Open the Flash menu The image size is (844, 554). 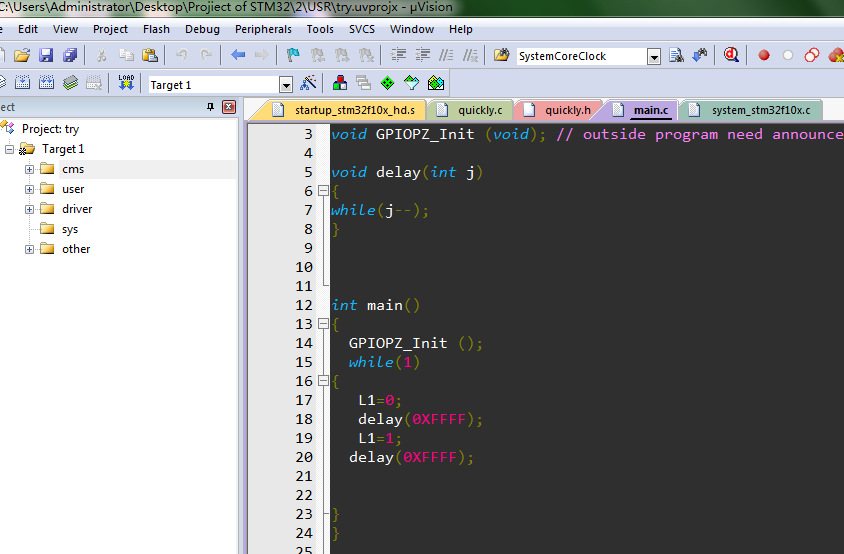[x=156, y=29]
